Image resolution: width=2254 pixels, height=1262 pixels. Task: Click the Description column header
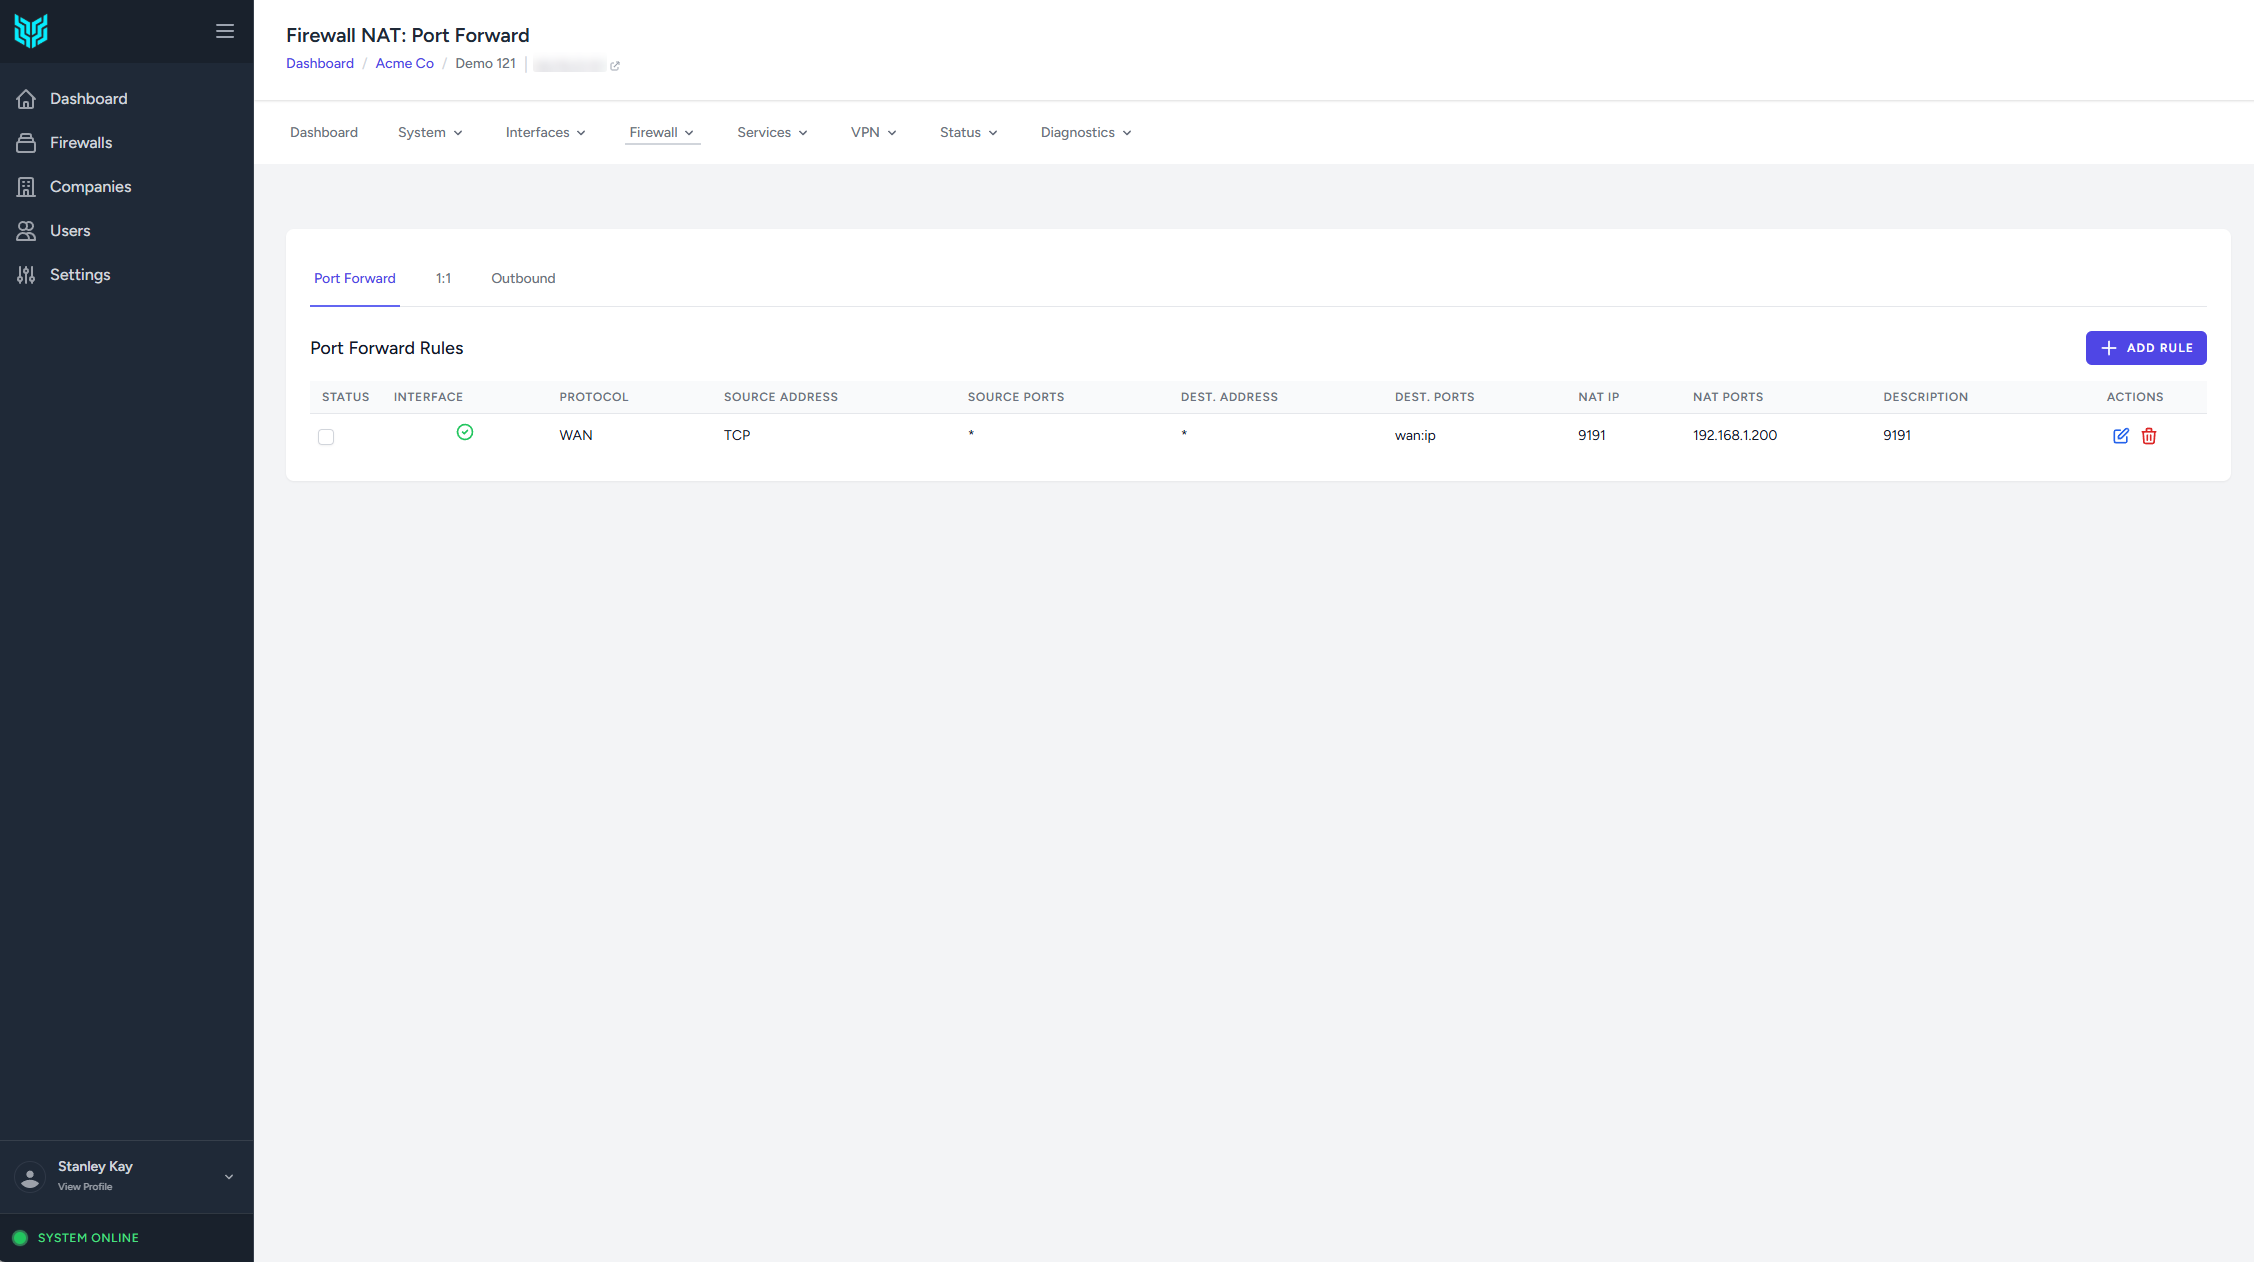(x=1926, y=397)
